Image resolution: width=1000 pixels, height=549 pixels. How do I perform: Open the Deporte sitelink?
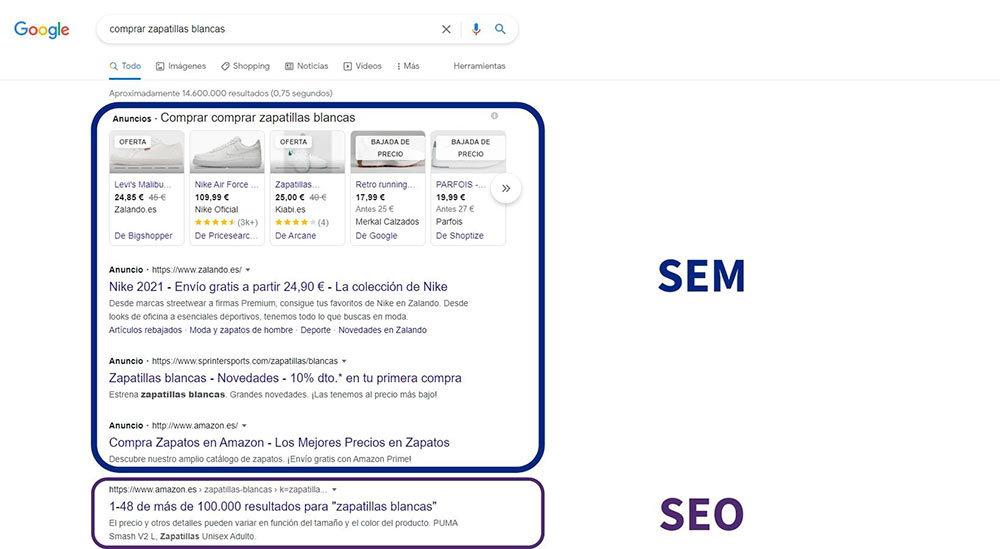(316, 330)
